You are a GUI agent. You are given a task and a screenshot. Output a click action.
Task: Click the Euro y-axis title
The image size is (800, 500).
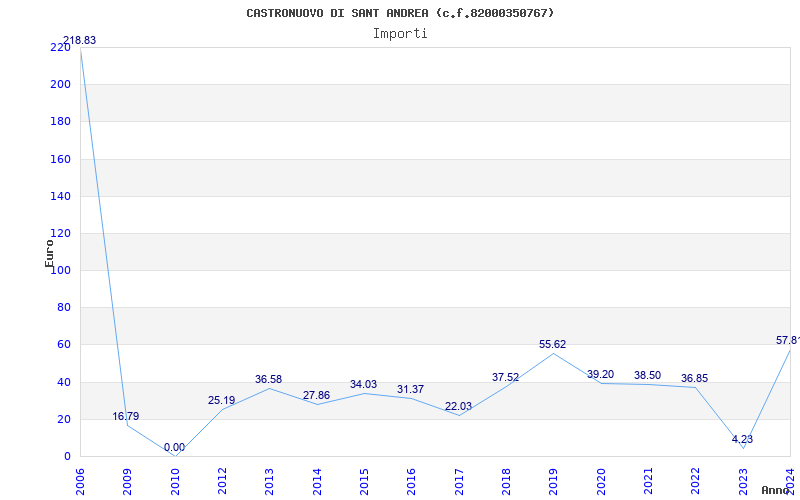[49, 253]
